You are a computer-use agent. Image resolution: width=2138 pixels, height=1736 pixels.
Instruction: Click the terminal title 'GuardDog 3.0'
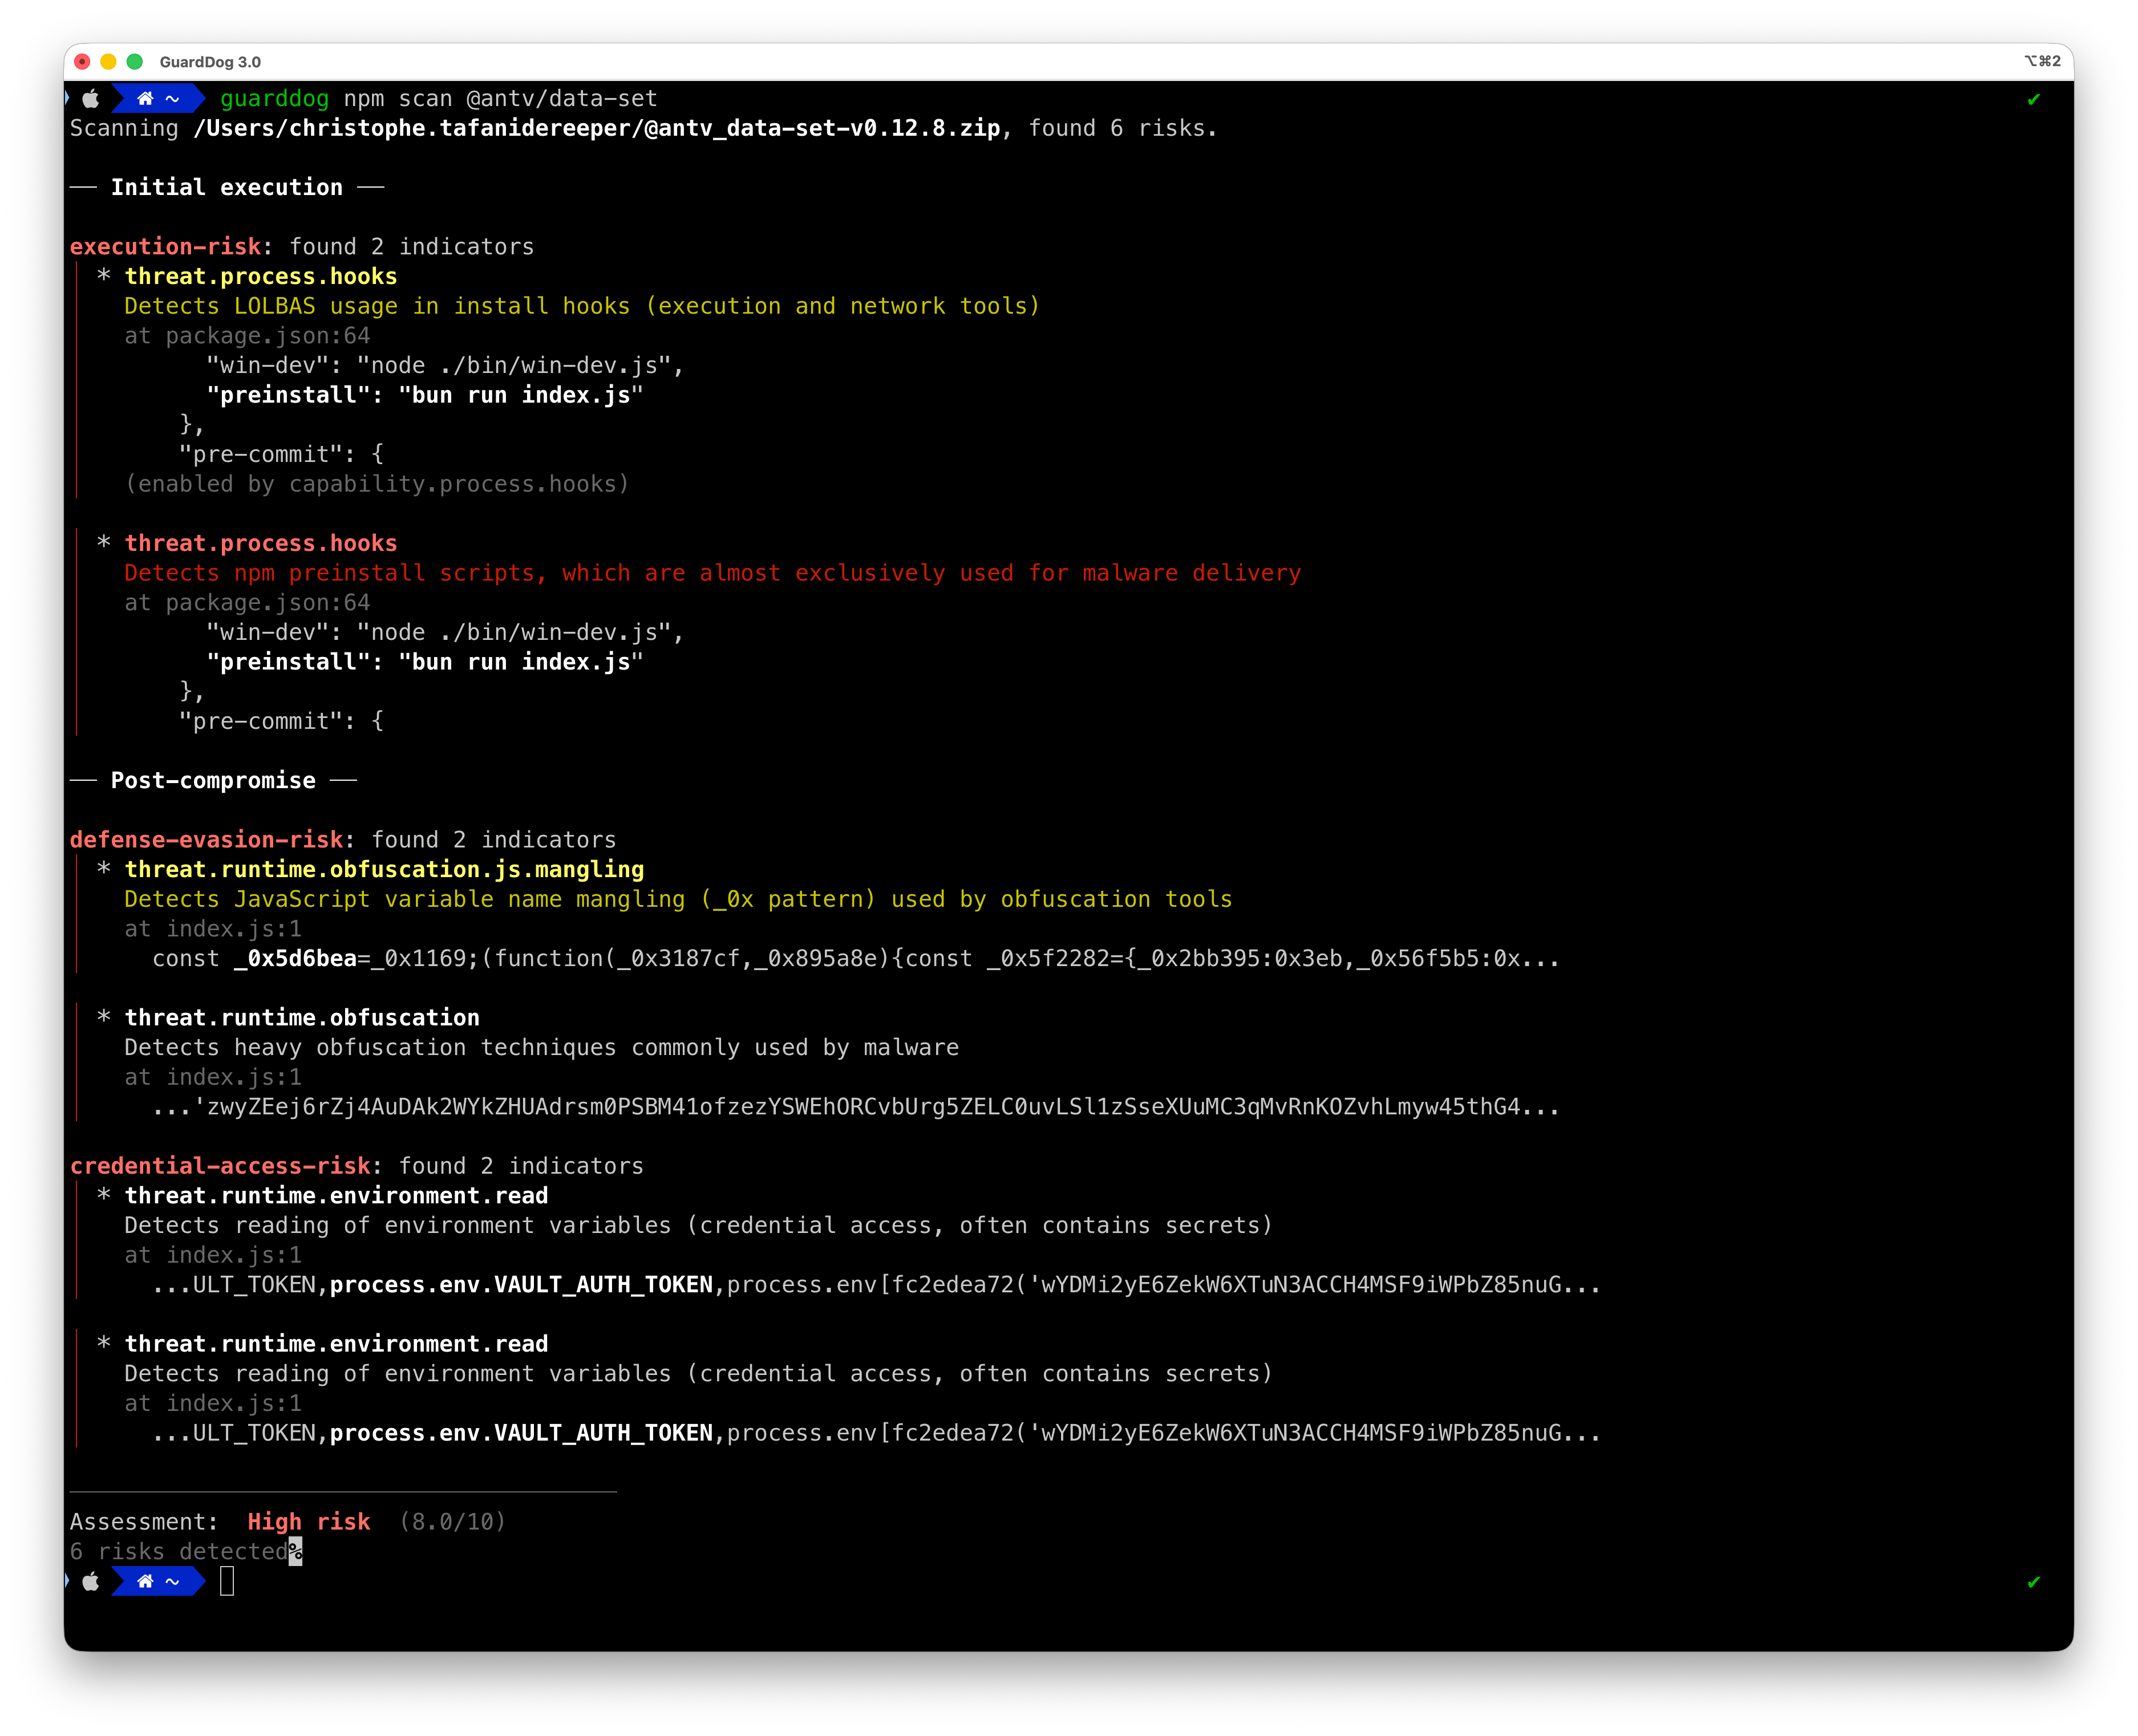(x=210, y=62)
